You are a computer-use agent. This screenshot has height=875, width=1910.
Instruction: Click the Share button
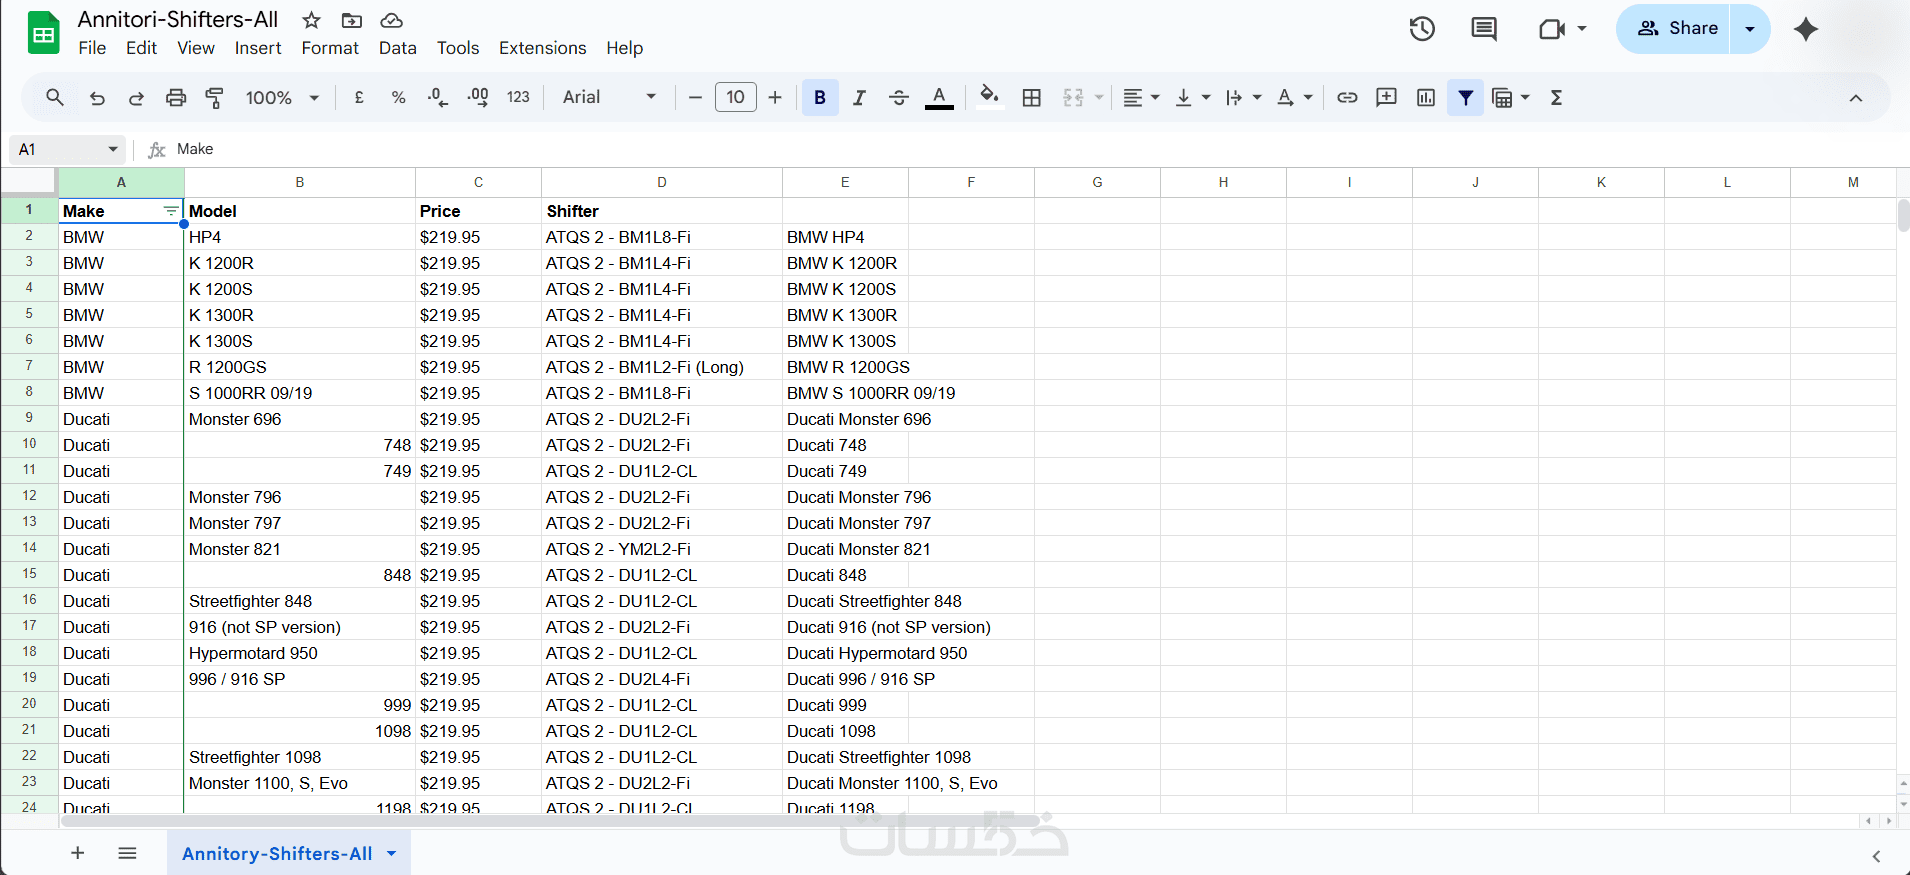click(1679, 29)
